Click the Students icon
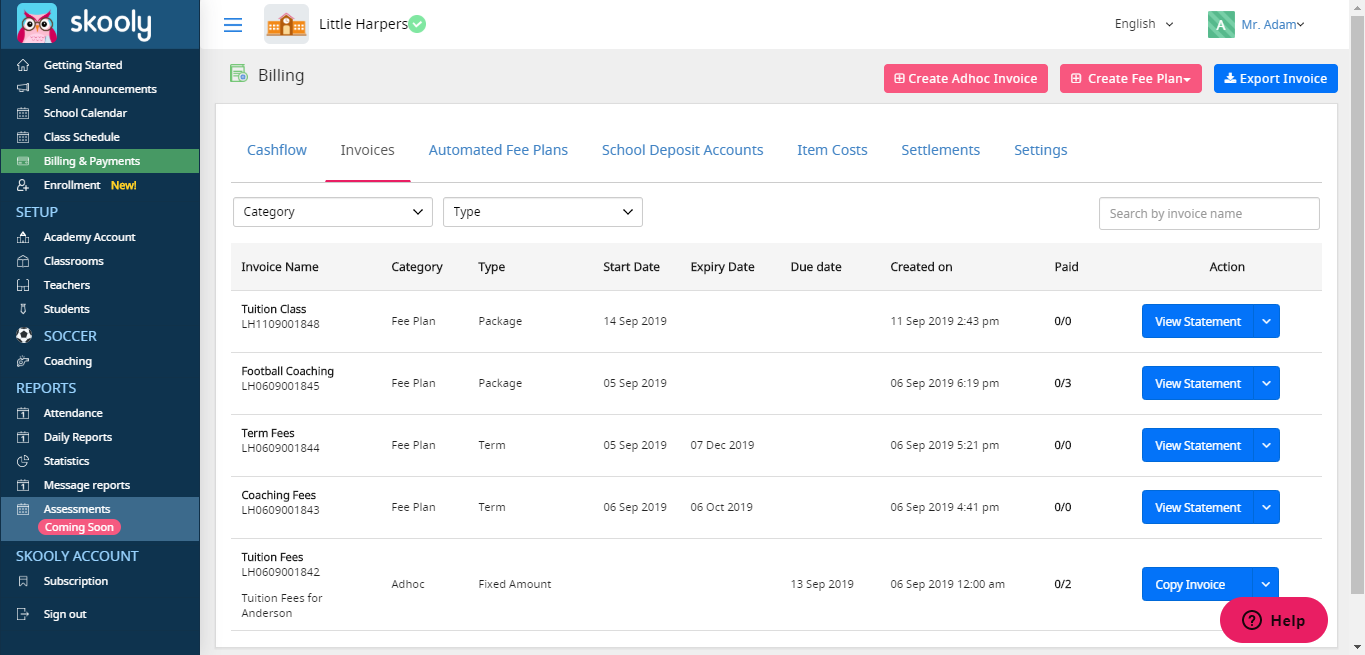1365x655 pixels. [23, 309]
